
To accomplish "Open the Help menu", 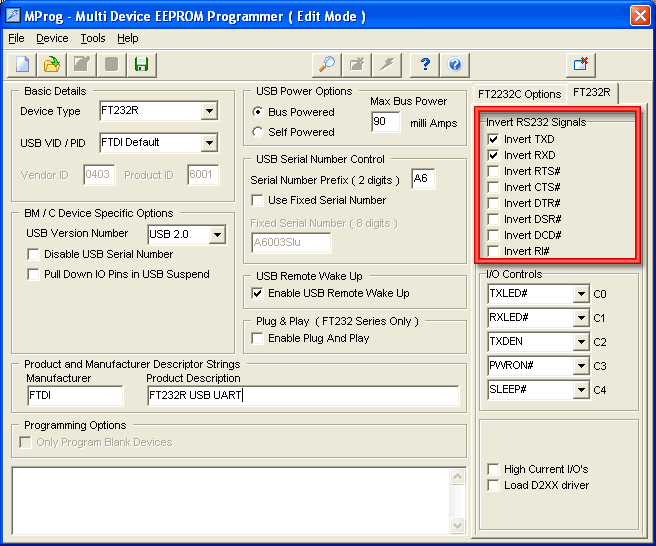I will (128, 38).
